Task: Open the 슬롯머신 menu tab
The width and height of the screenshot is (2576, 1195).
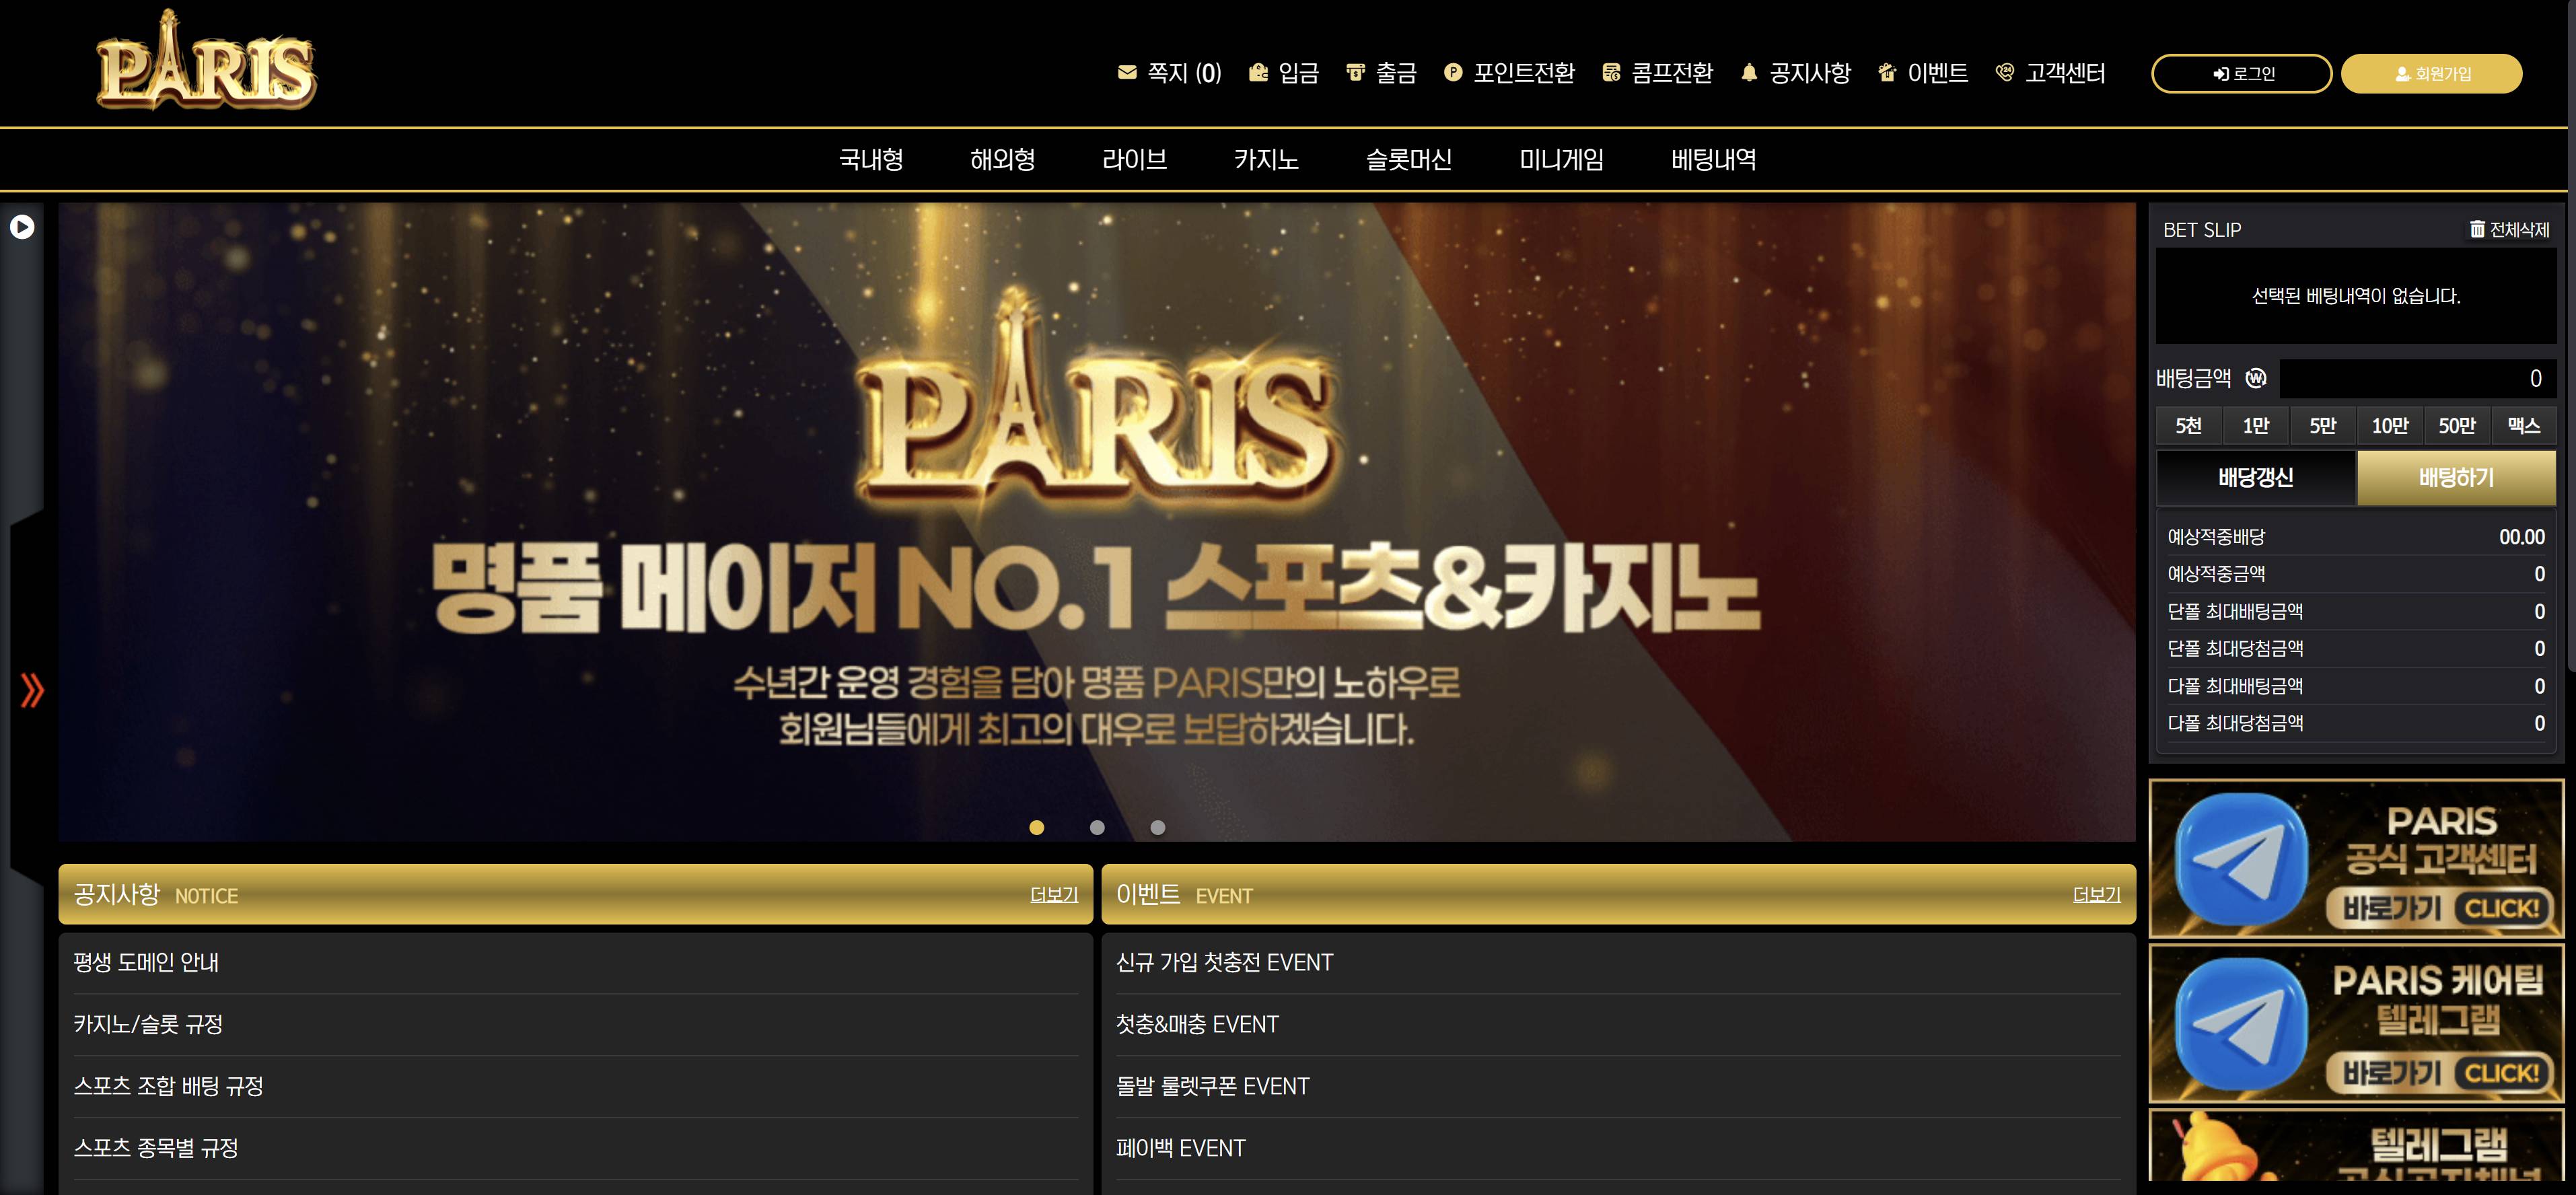Action: [x=1408, y=160]
